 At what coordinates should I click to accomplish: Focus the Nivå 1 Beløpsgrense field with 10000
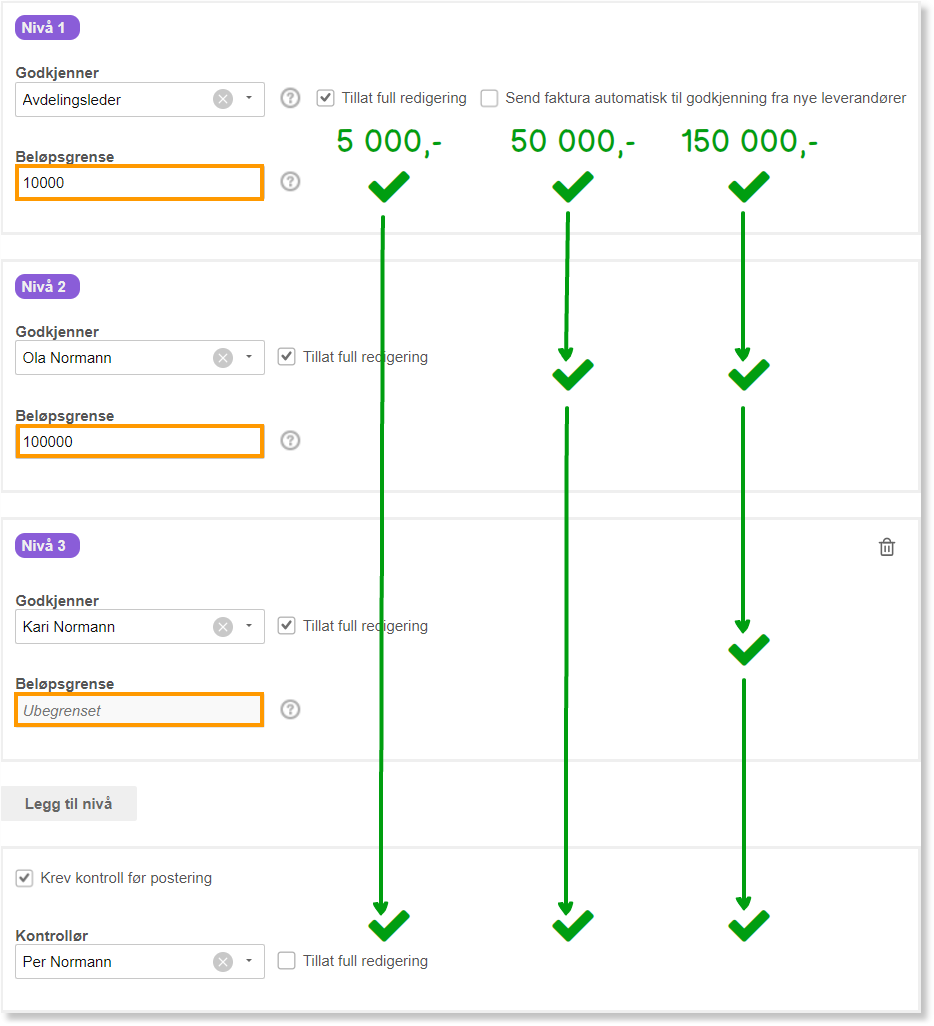click(x=139, y=183)
